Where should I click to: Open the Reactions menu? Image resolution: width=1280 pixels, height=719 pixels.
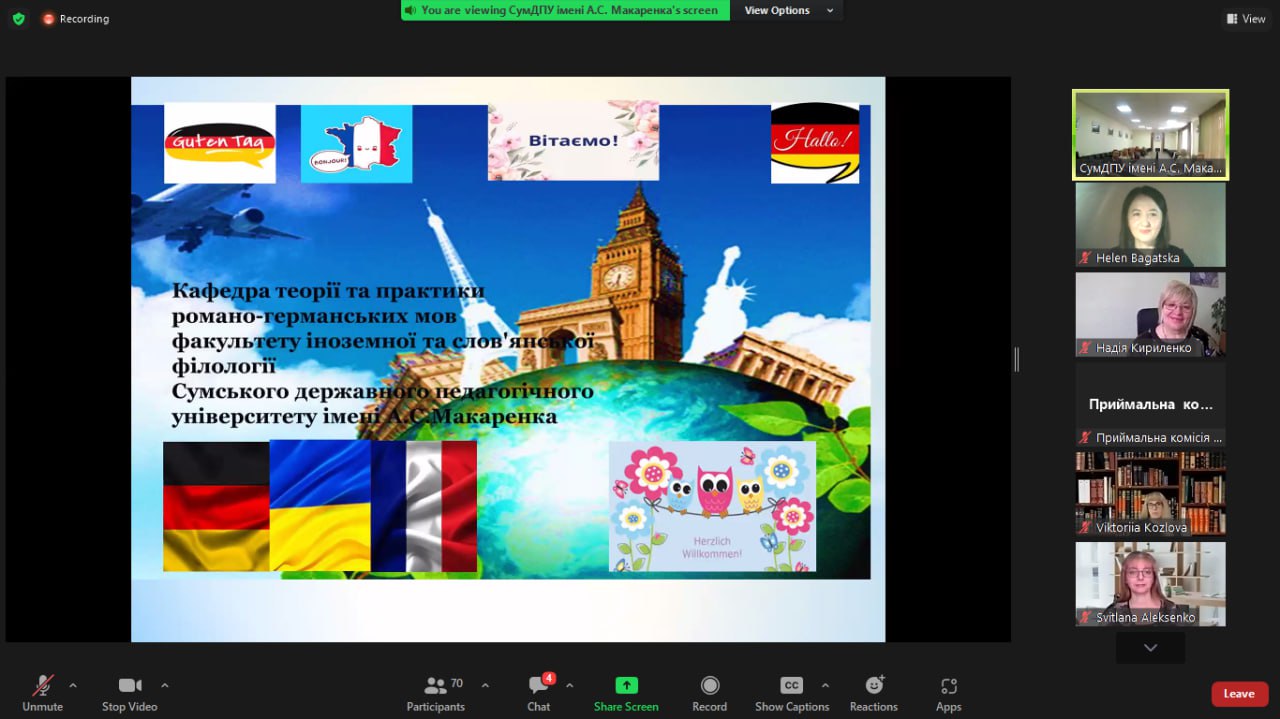click(x=873, y=693)
